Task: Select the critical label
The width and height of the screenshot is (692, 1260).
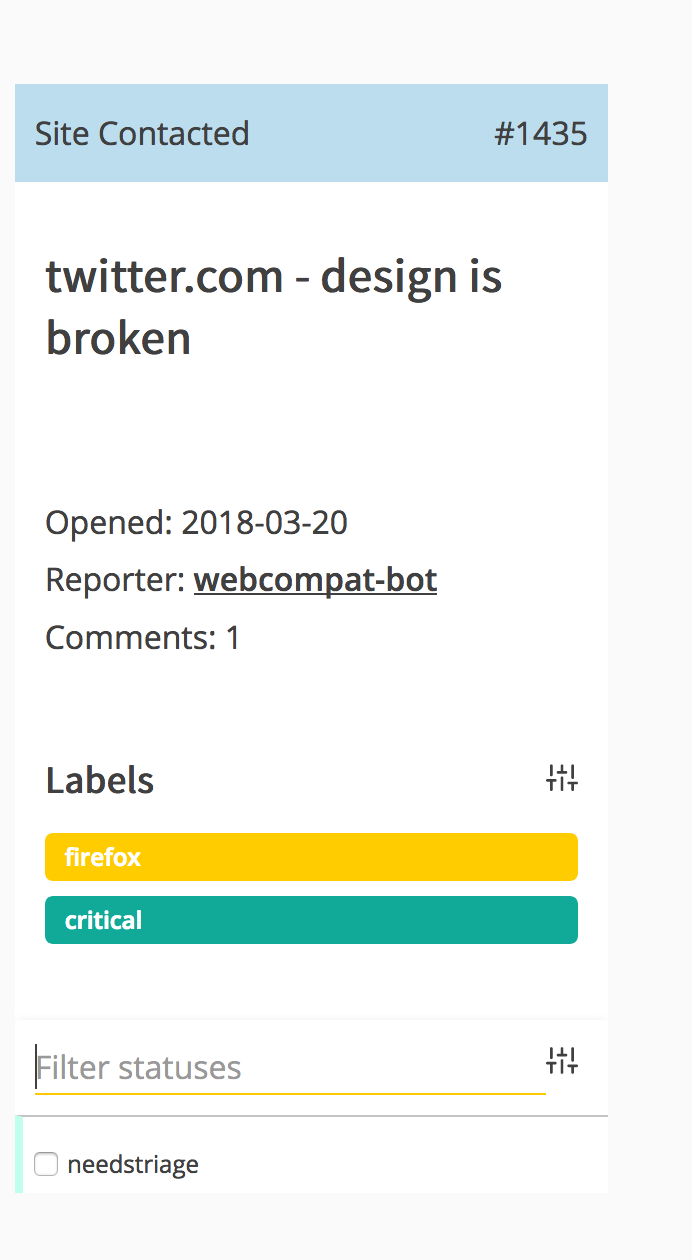Action: 311,920
